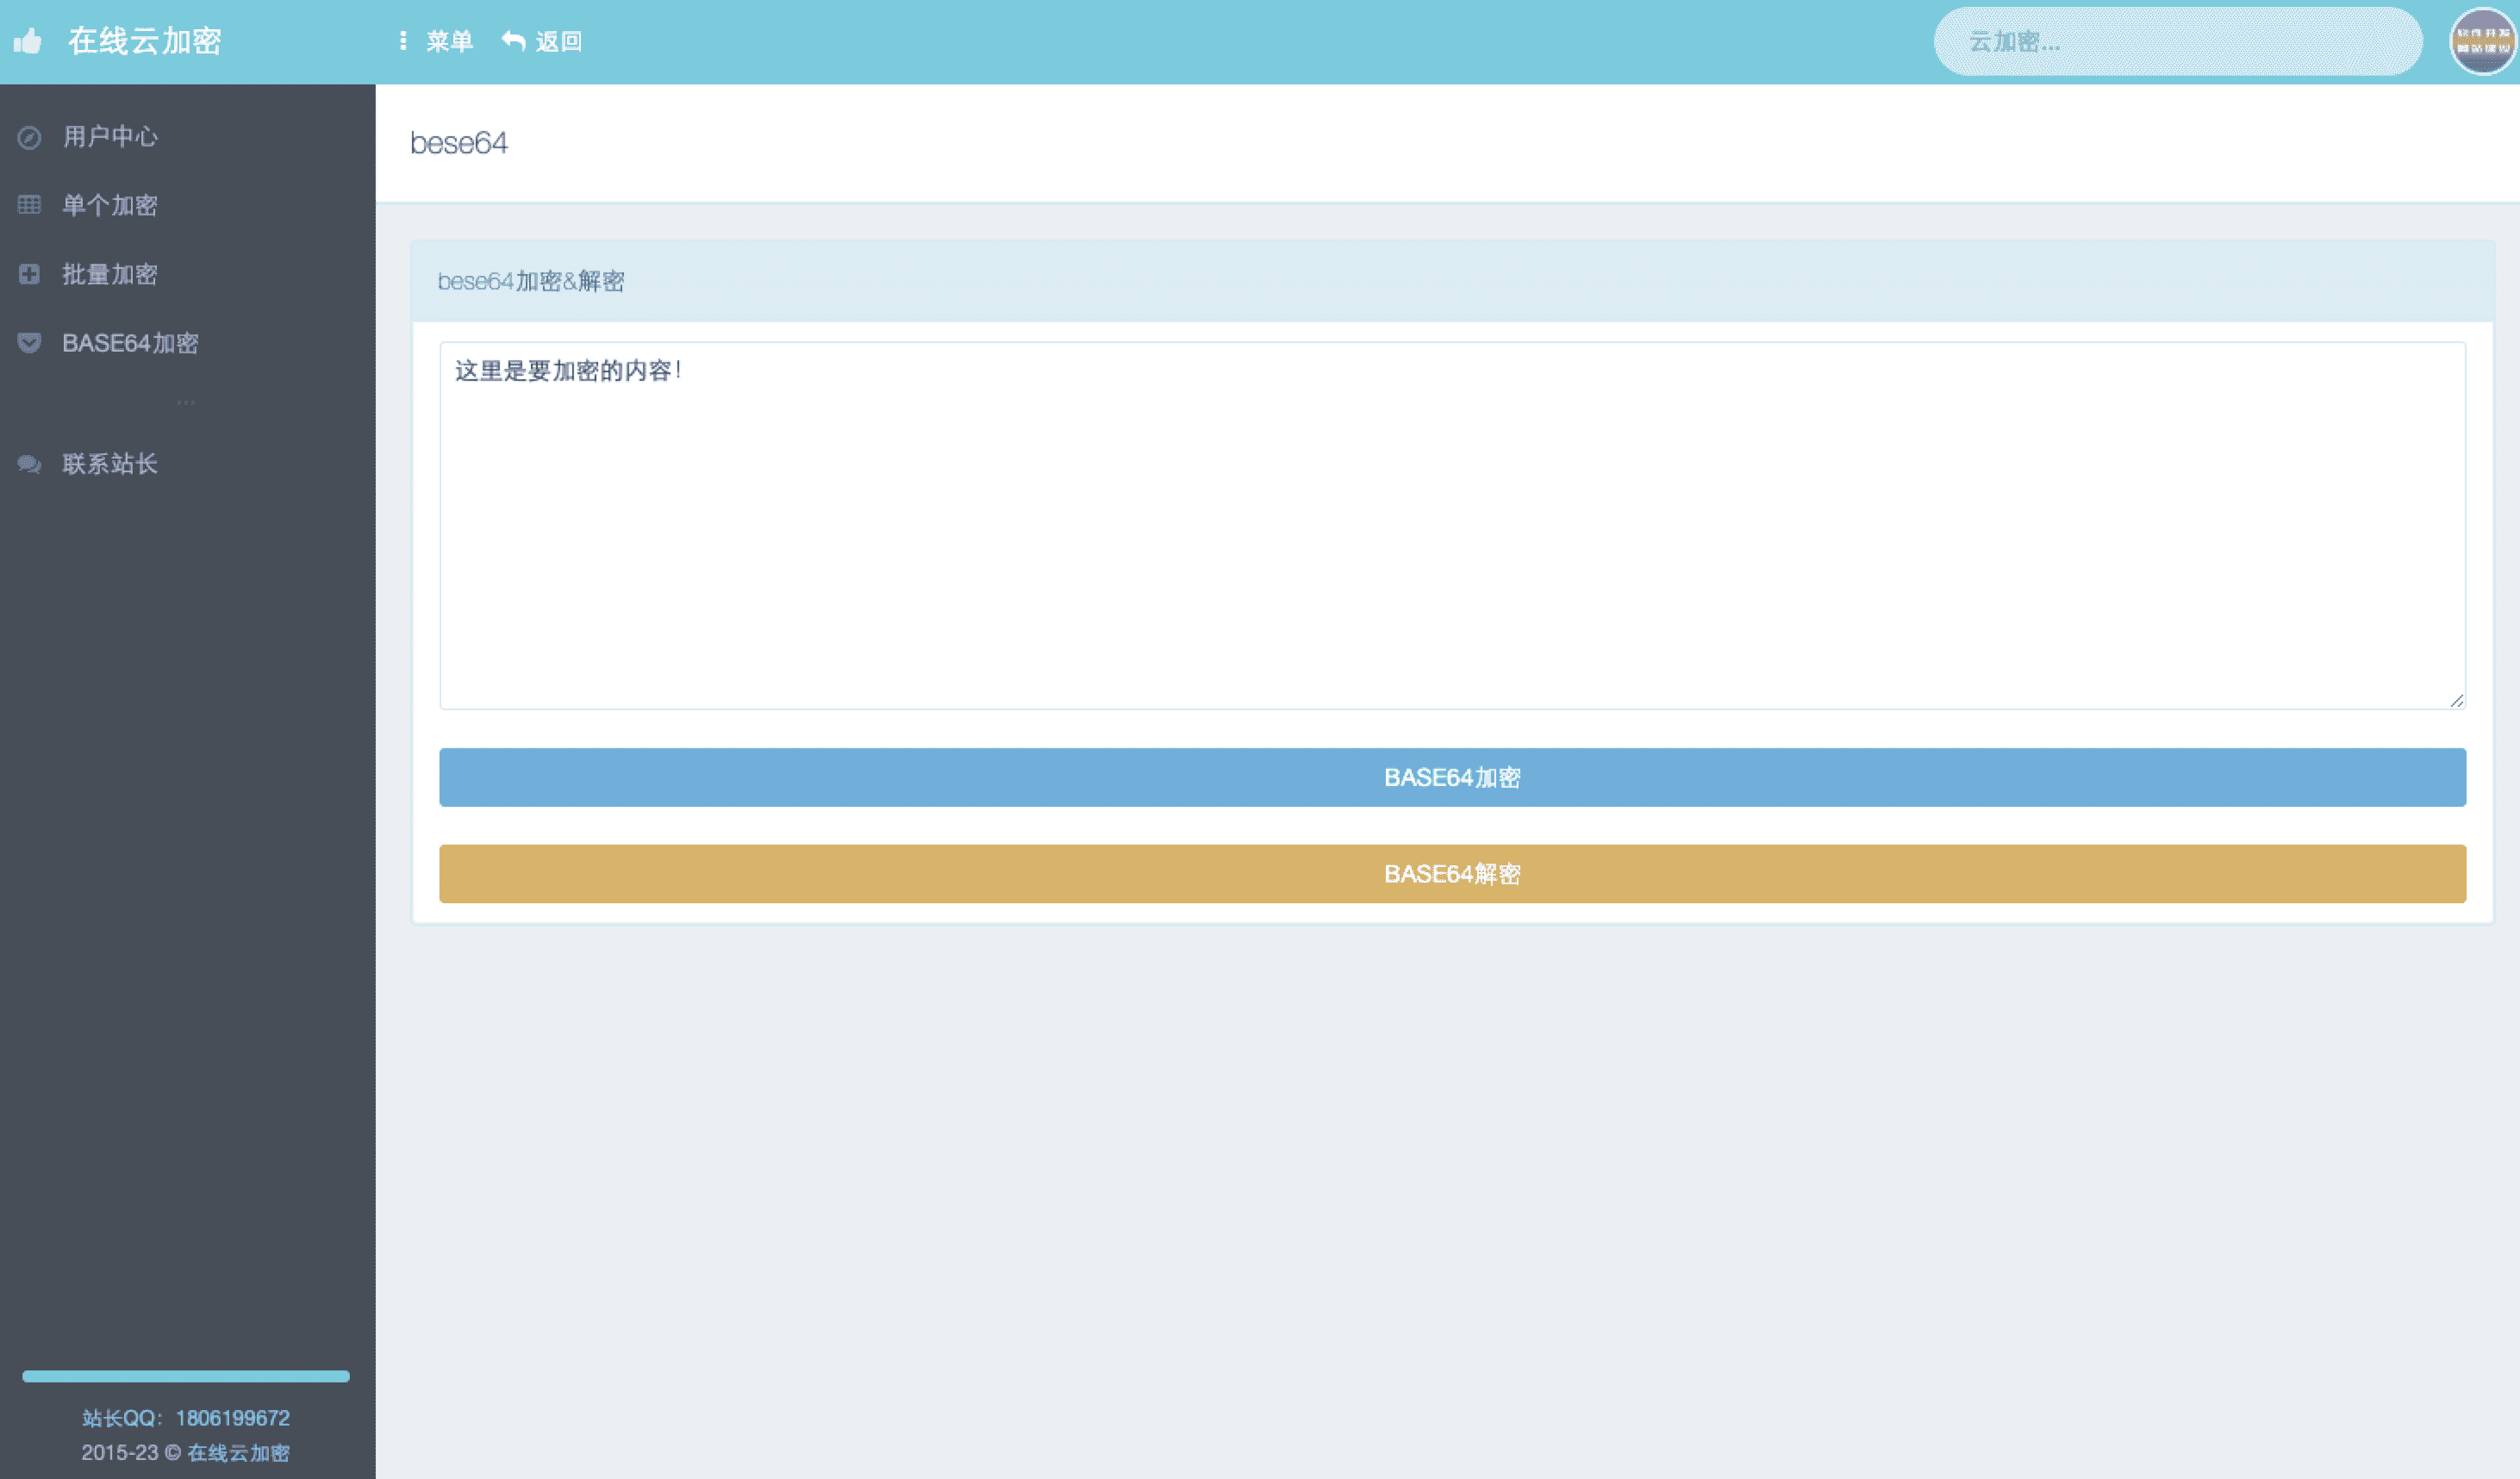The image size is (2520, 1479).
Task: Click the 在线云加密 footer link
Action: point(238,1452)
